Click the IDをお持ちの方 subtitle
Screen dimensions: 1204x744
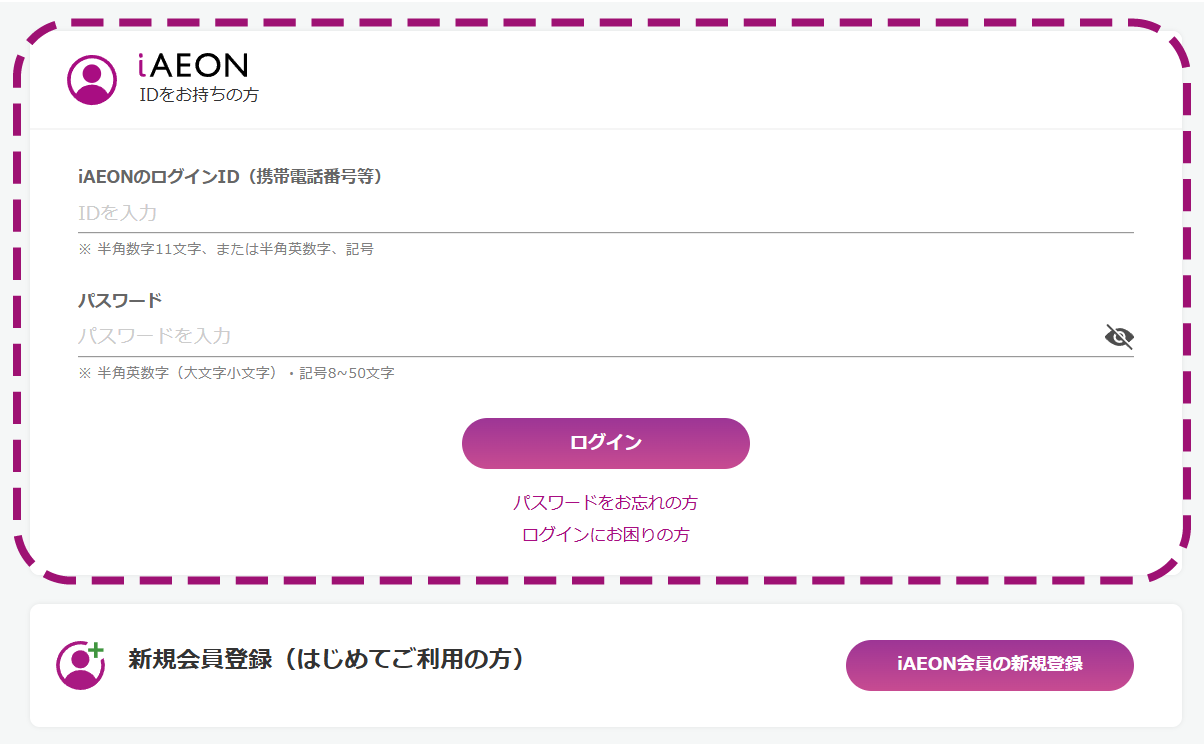coord(199,95)
